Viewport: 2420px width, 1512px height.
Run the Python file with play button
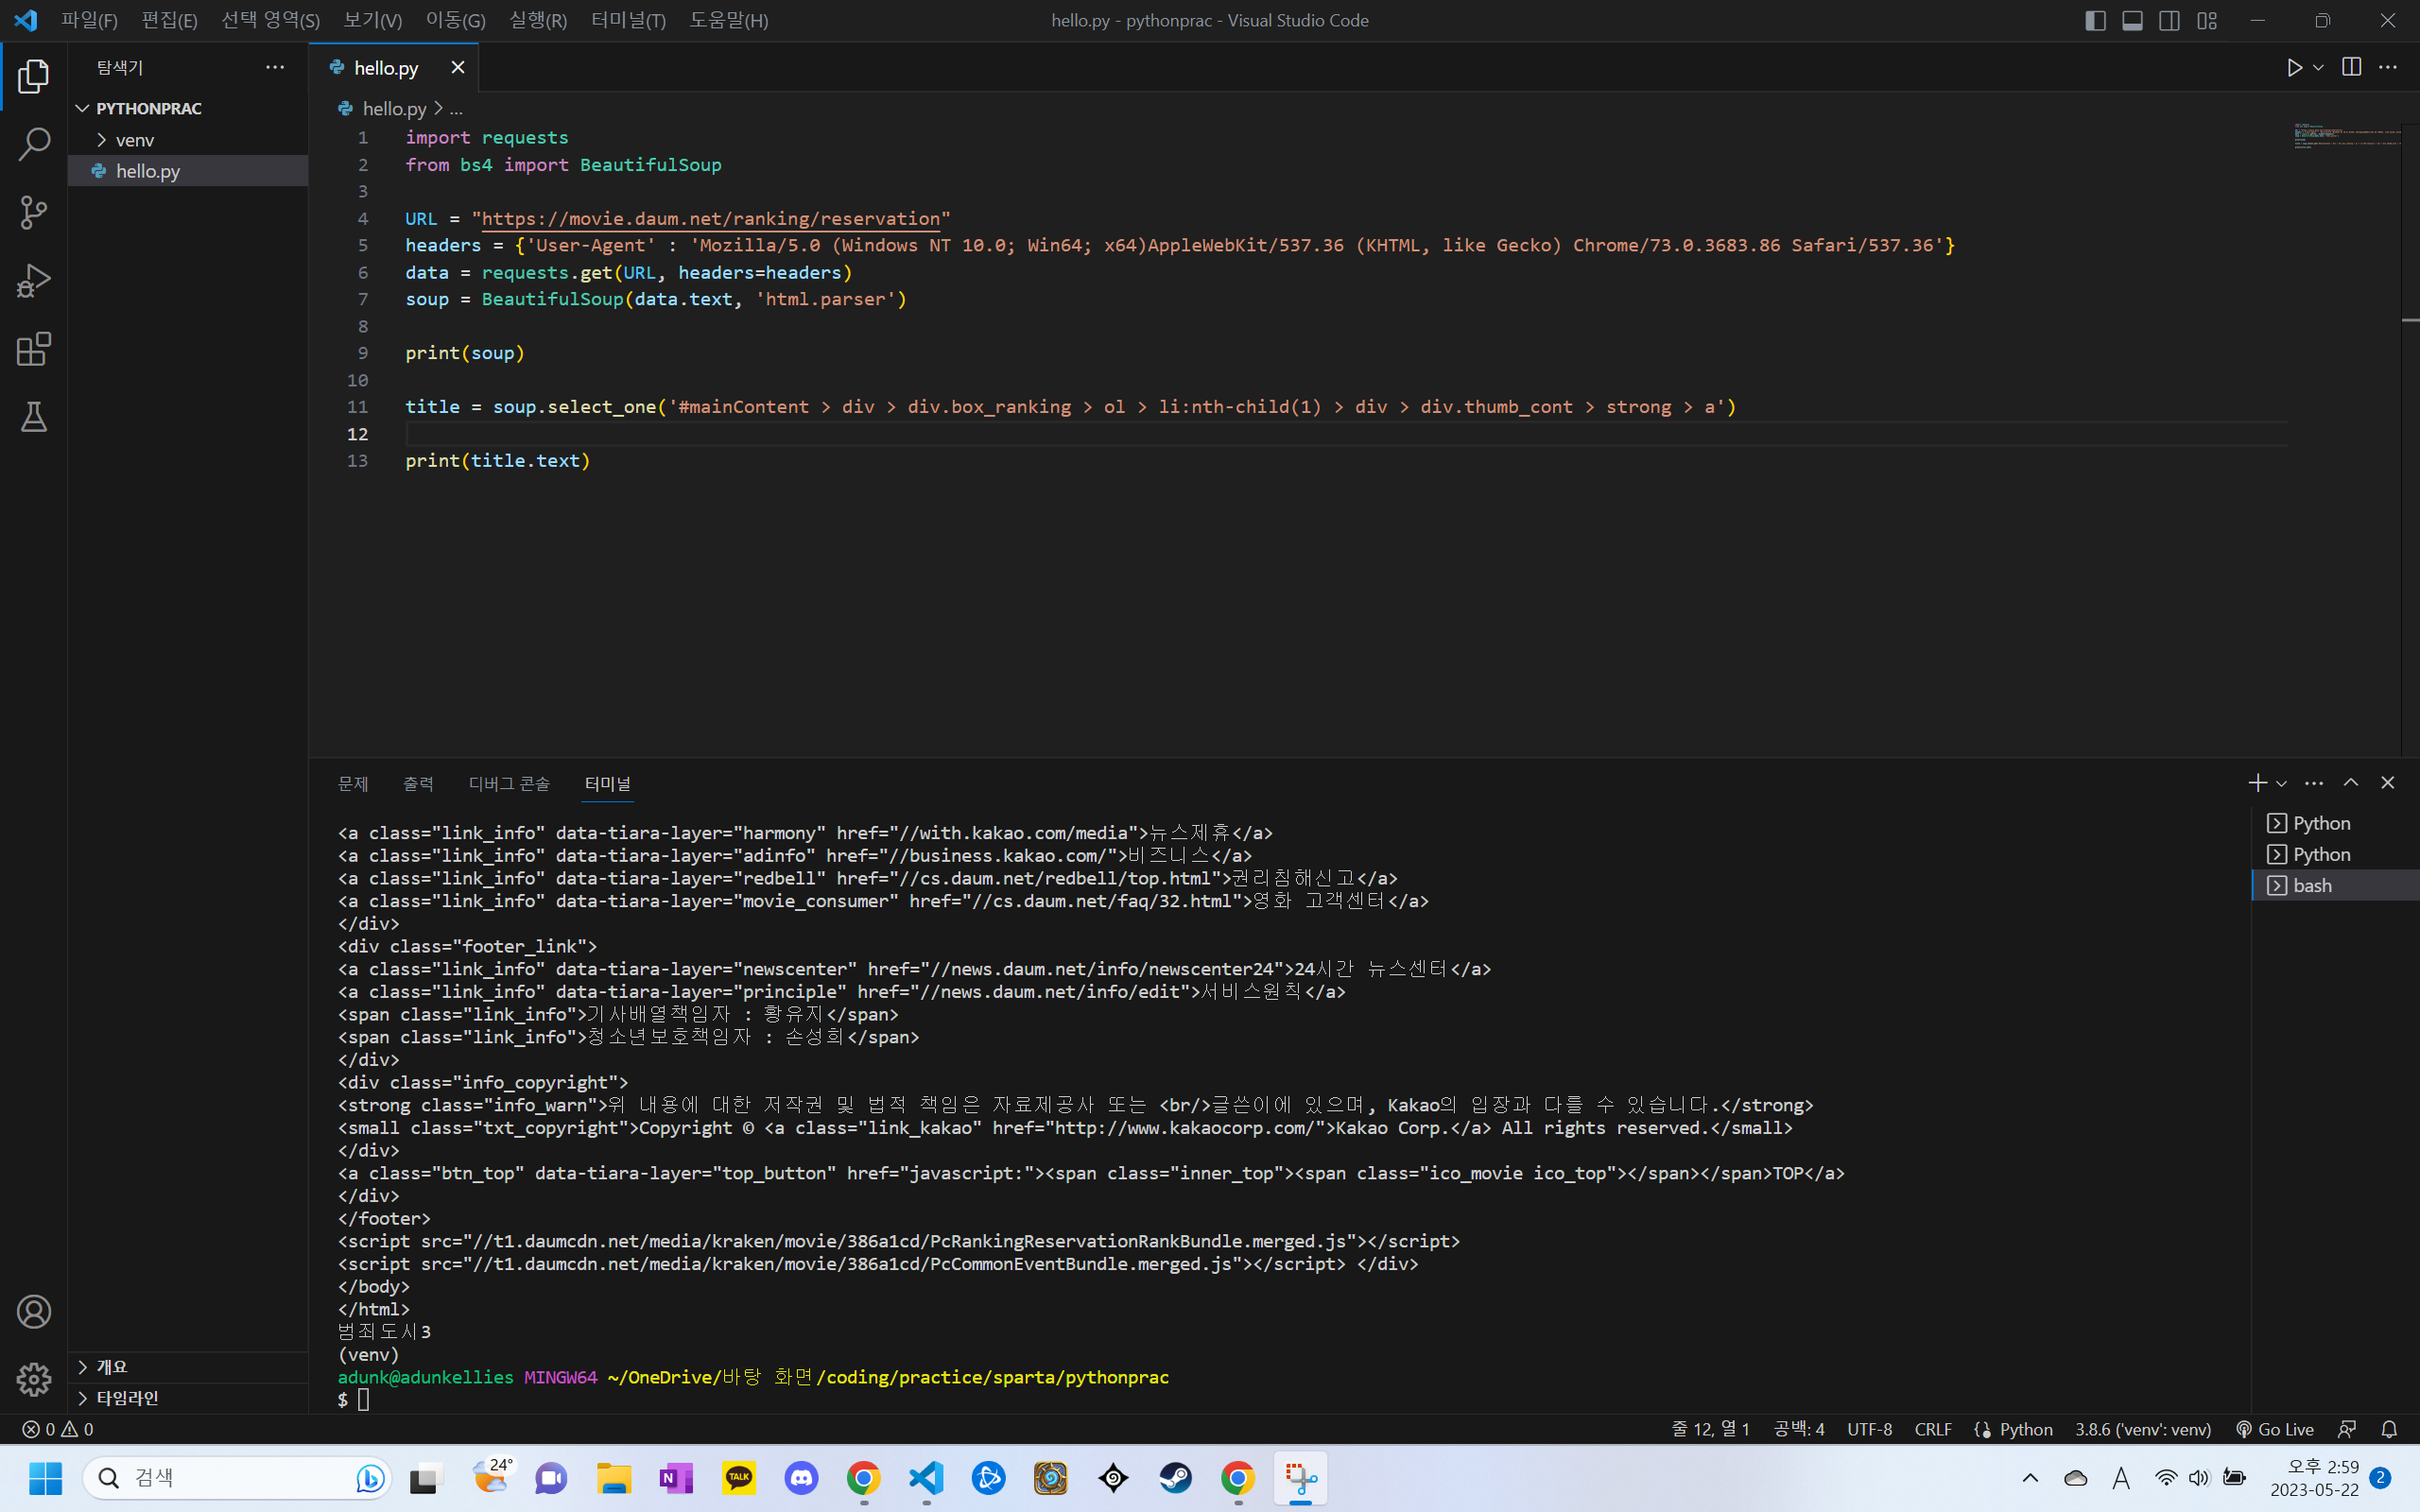pyautogui.click(x=2294, y=67)
